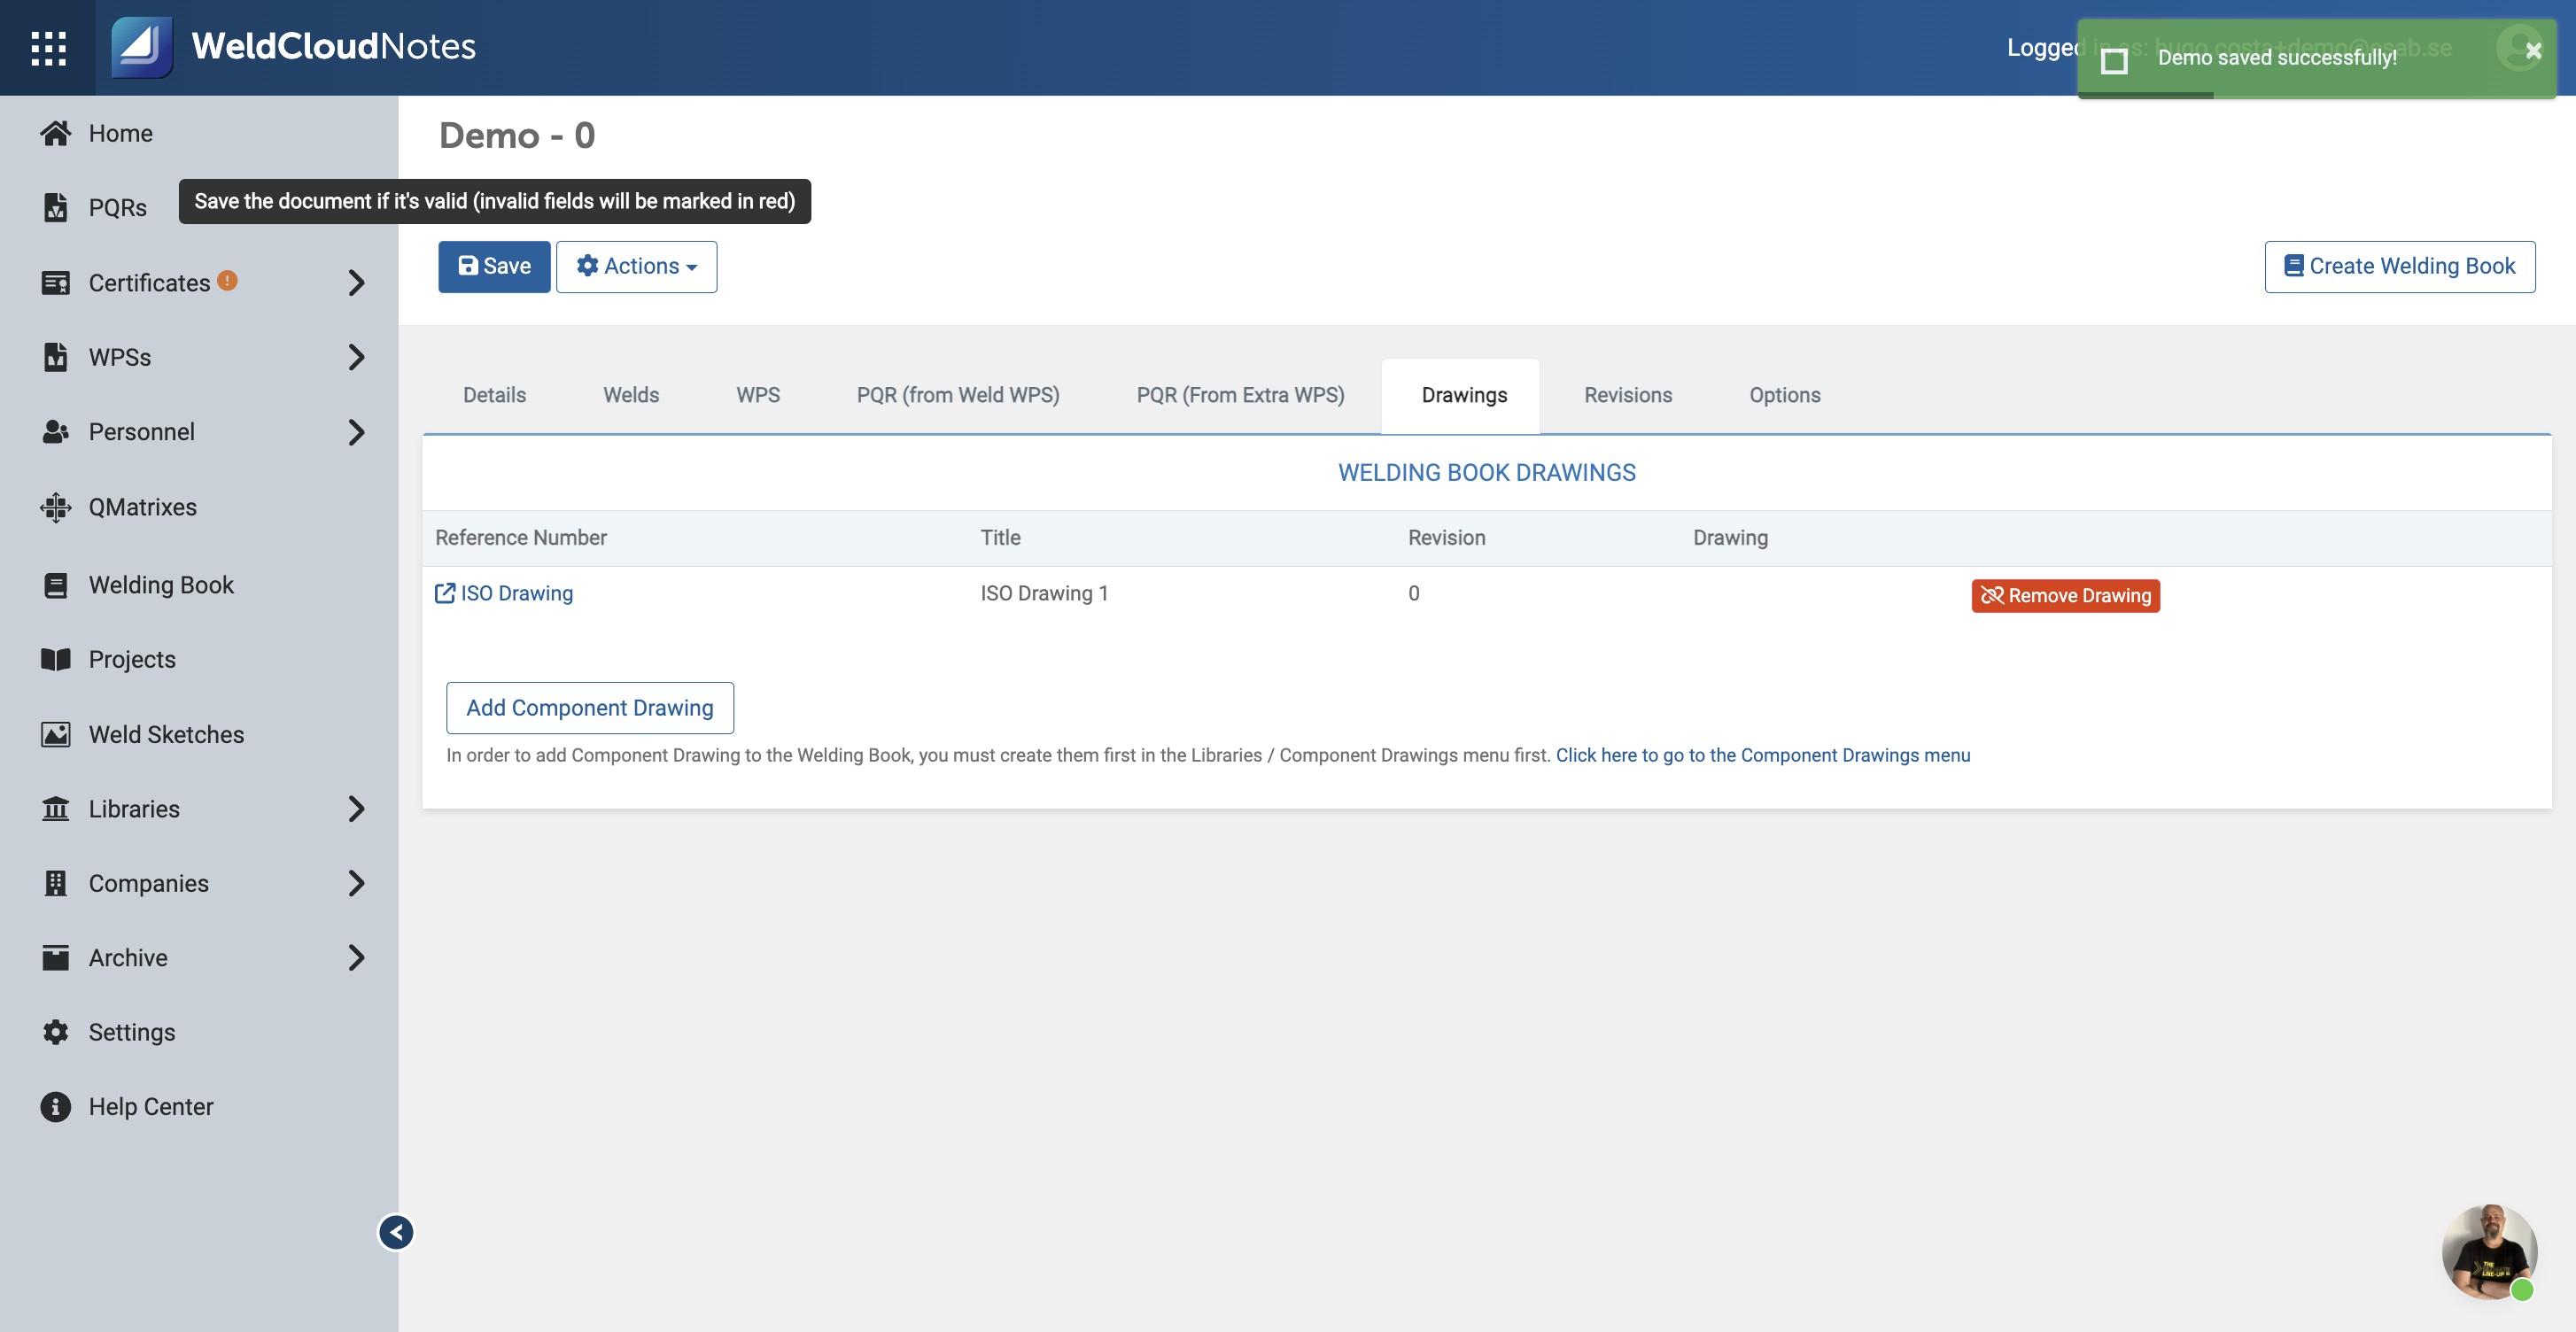Click the Settings gear icon in sidebar
This screenshot has width=2576, height=1332.
click(56, 1032)
